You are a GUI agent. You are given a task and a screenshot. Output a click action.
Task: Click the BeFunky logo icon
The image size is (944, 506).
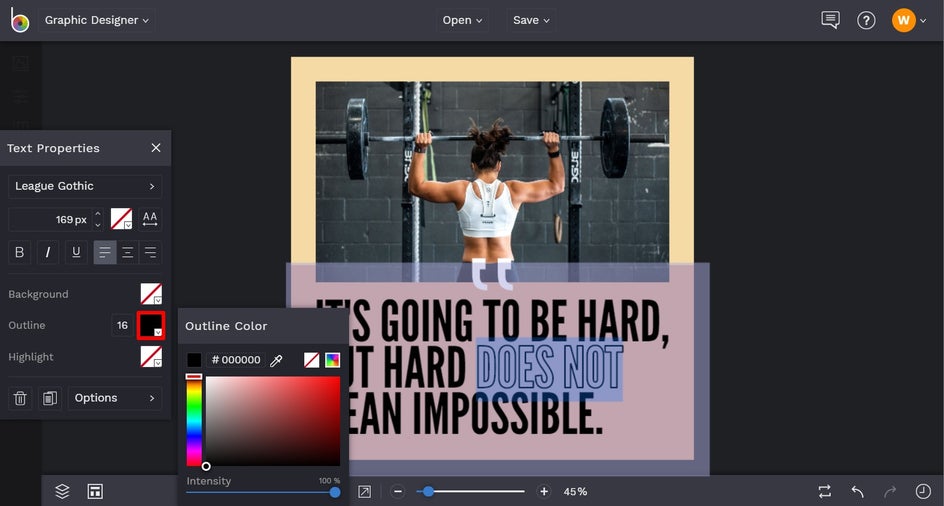19,20
